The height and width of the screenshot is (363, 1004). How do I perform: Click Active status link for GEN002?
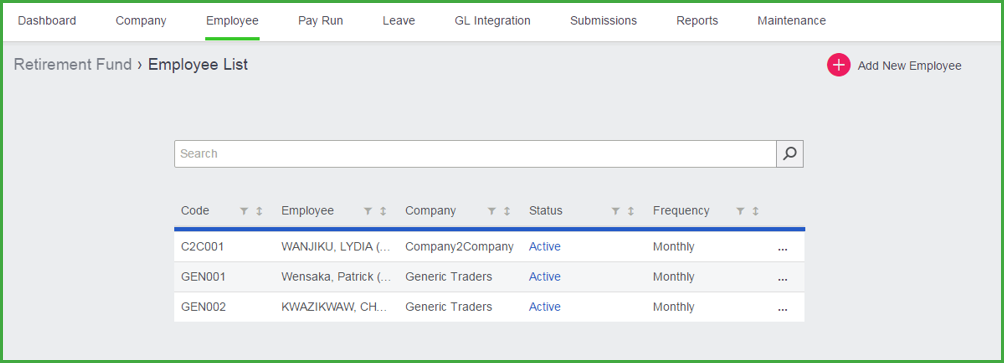[545, 307]
